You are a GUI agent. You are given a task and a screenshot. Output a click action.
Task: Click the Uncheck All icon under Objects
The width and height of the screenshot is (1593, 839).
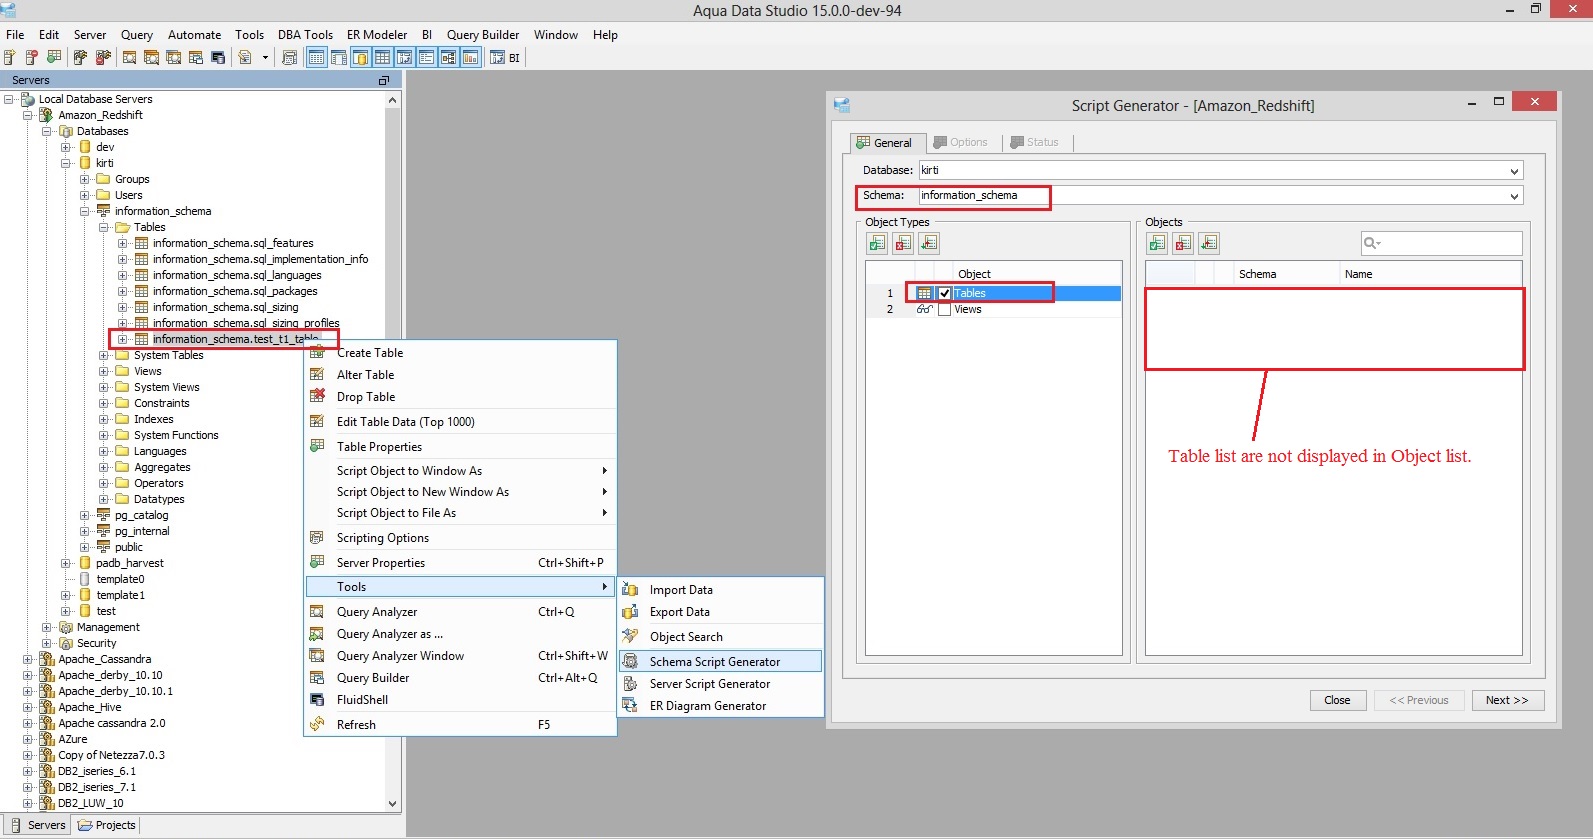click(1183, 243)
